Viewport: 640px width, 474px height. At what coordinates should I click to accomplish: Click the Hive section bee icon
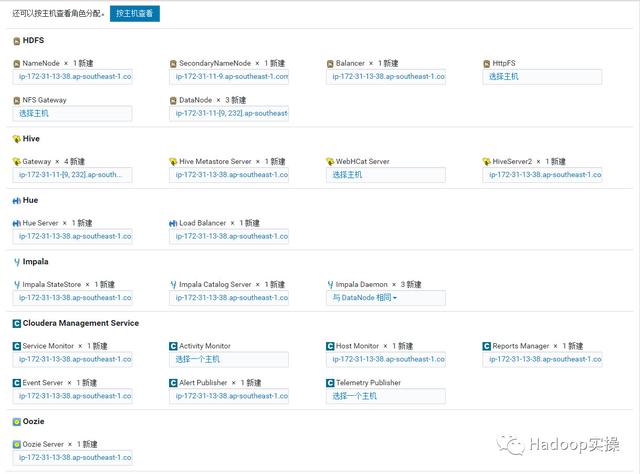tap(17, 139)
